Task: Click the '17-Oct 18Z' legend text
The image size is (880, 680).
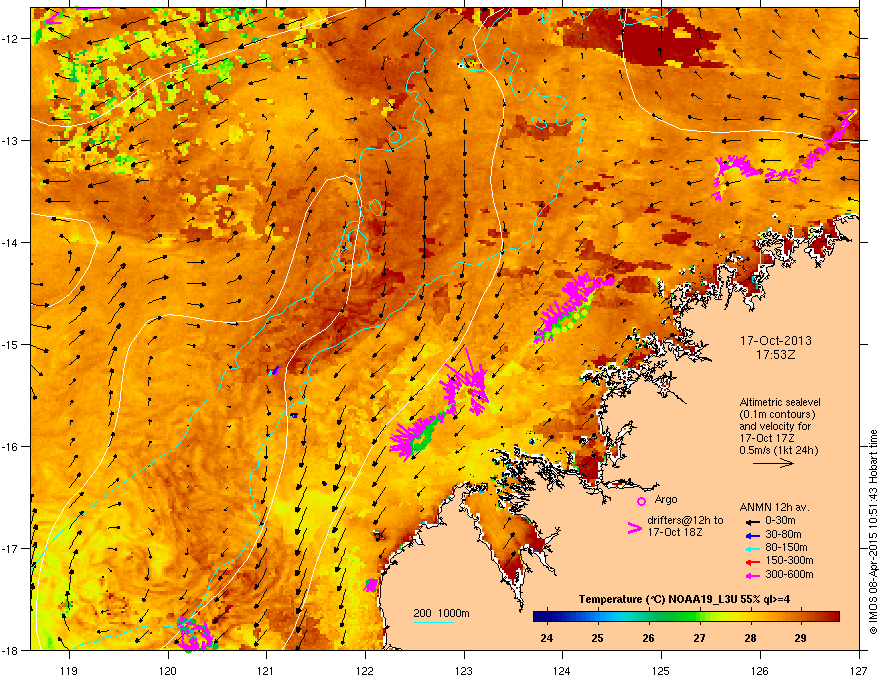Action: [675, 532]
